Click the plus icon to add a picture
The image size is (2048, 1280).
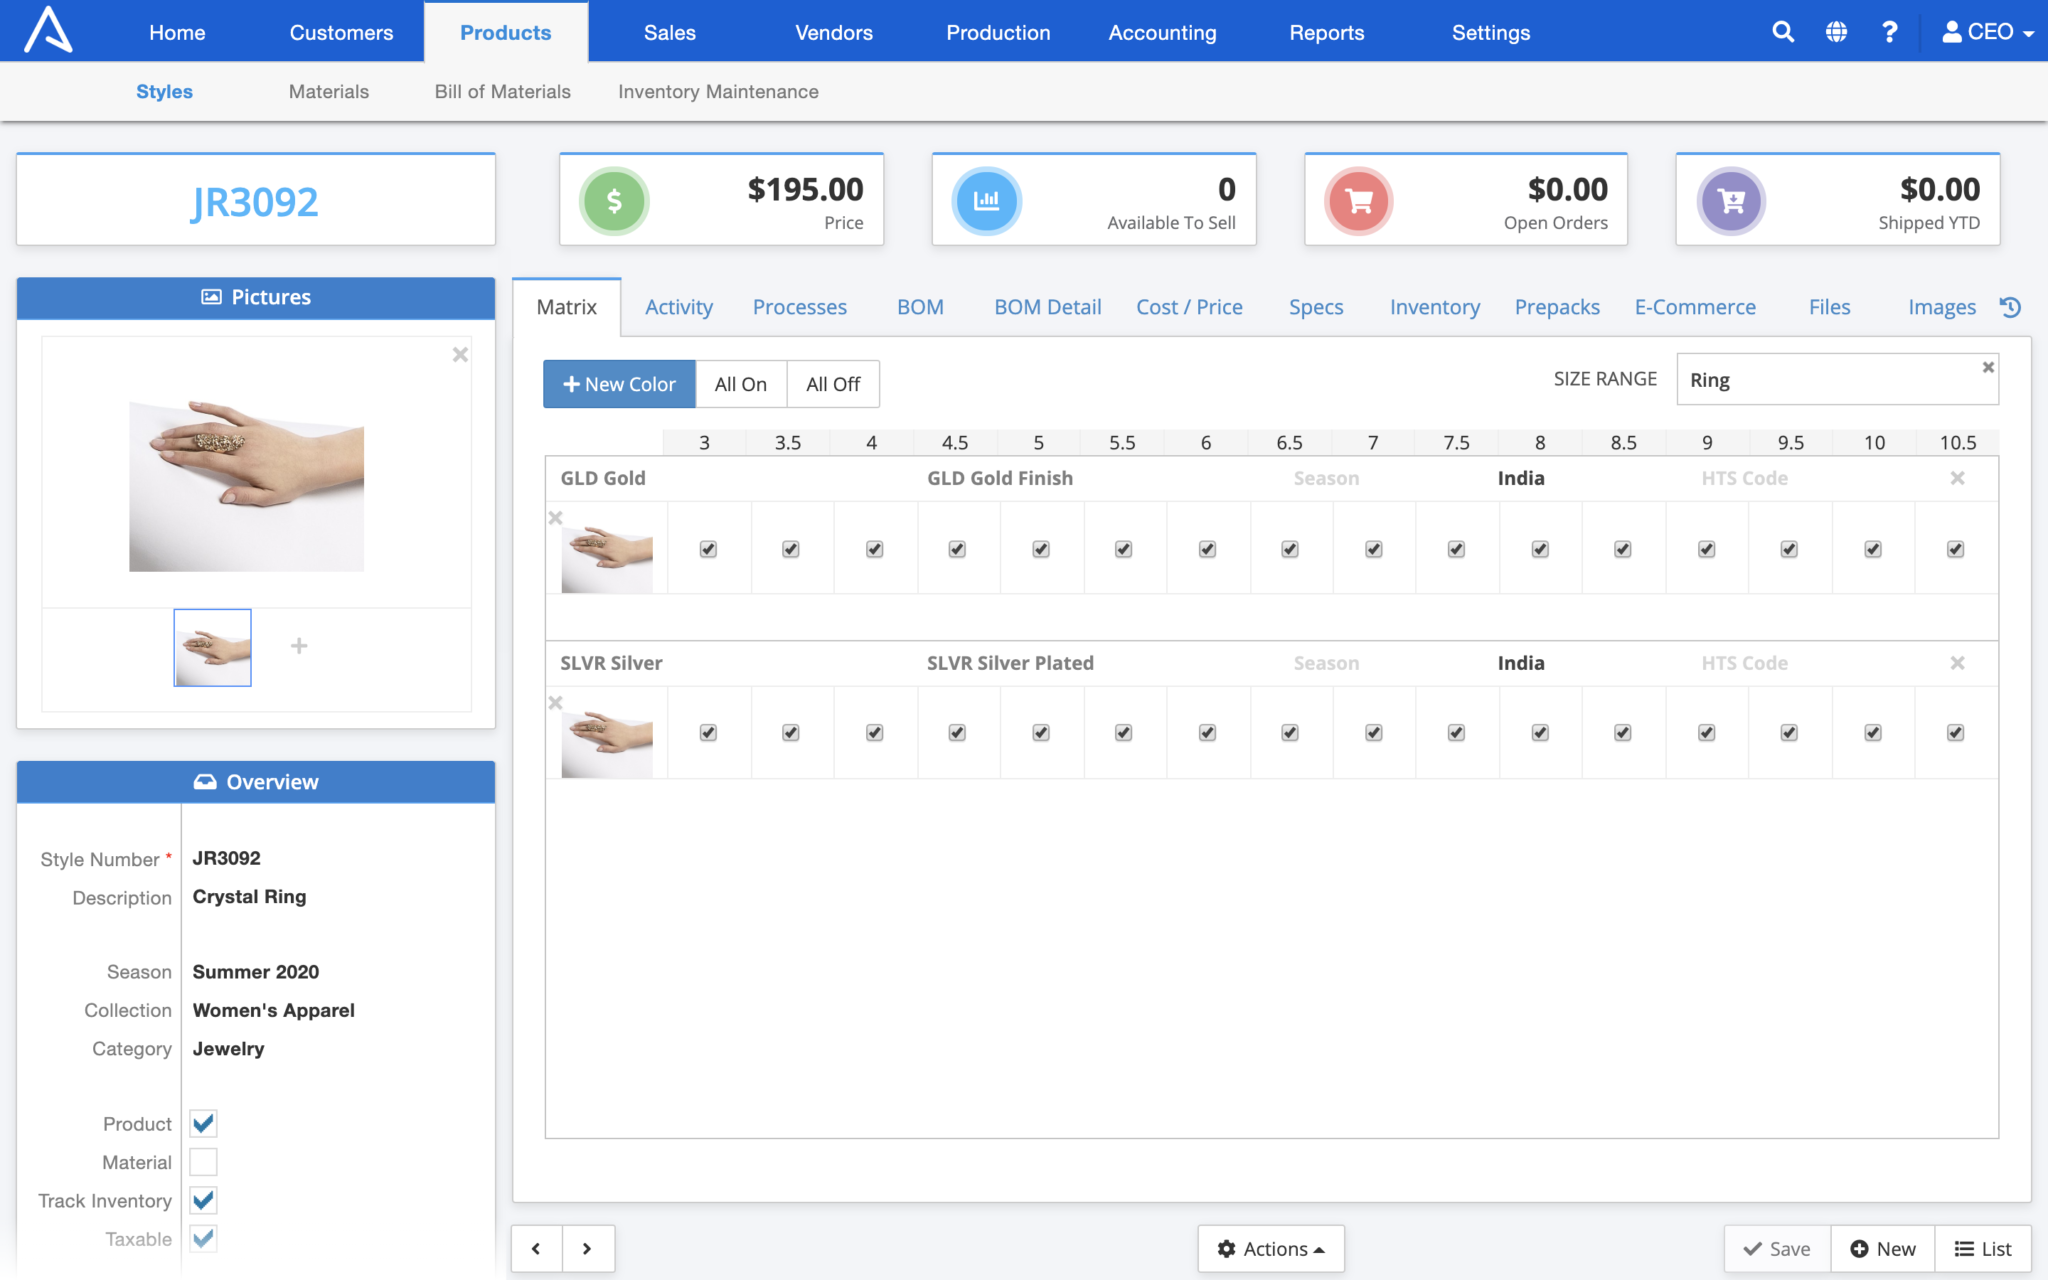click(299, 646)
